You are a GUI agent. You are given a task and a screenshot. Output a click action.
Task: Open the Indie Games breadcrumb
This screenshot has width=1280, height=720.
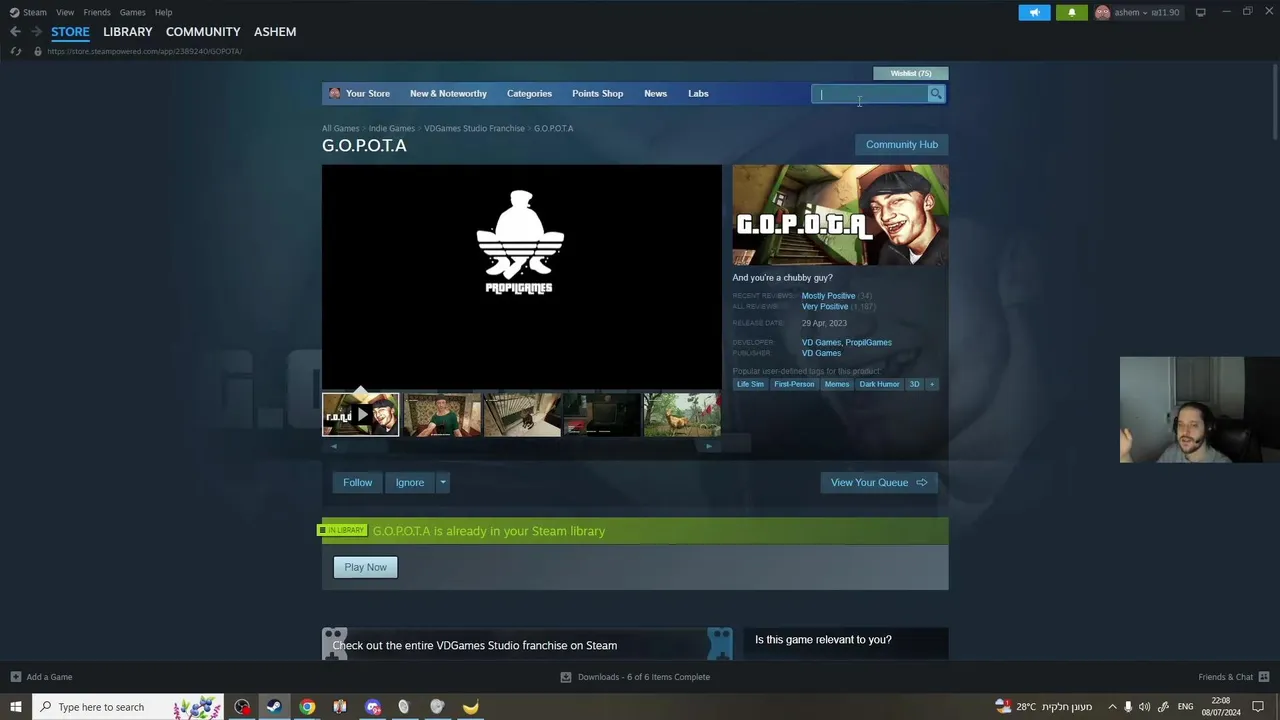(x=391, y=128)
